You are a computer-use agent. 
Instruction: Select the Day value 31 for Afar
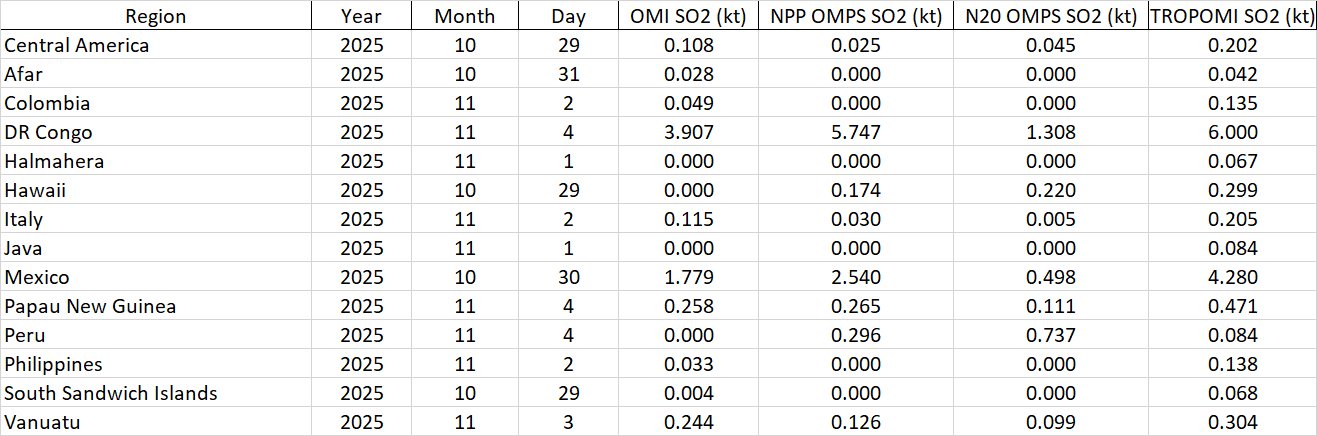(x=568, y=74)
